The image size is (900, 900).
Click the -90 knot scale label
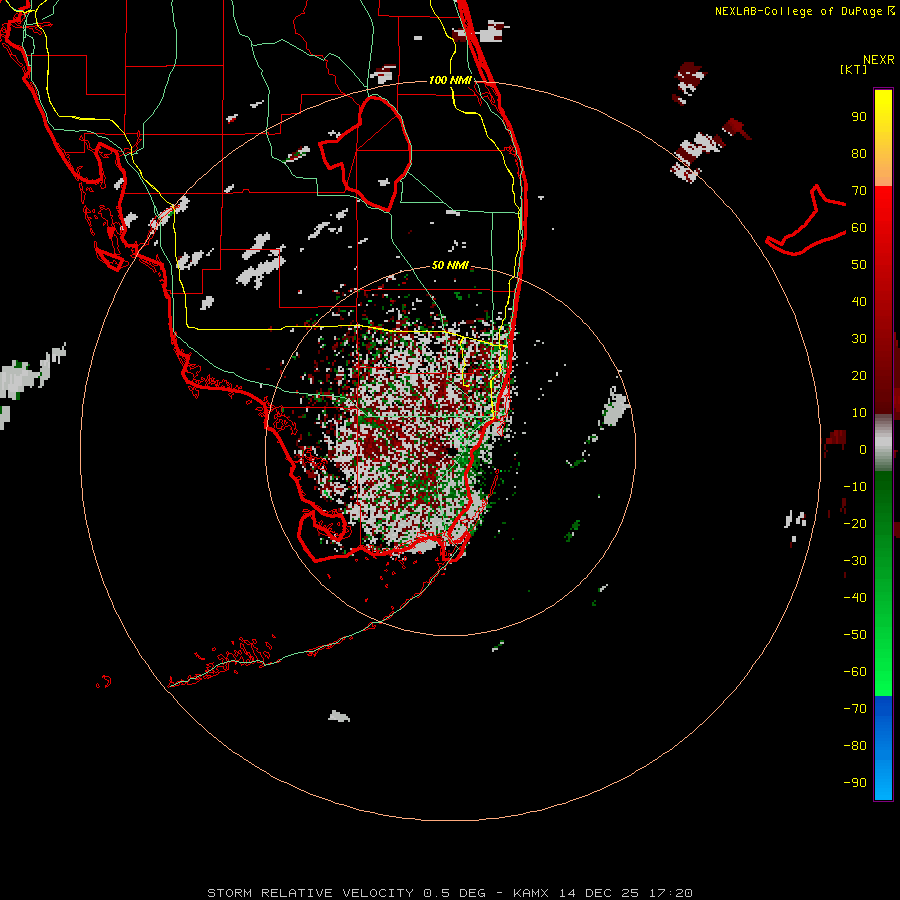pos(855,783)
